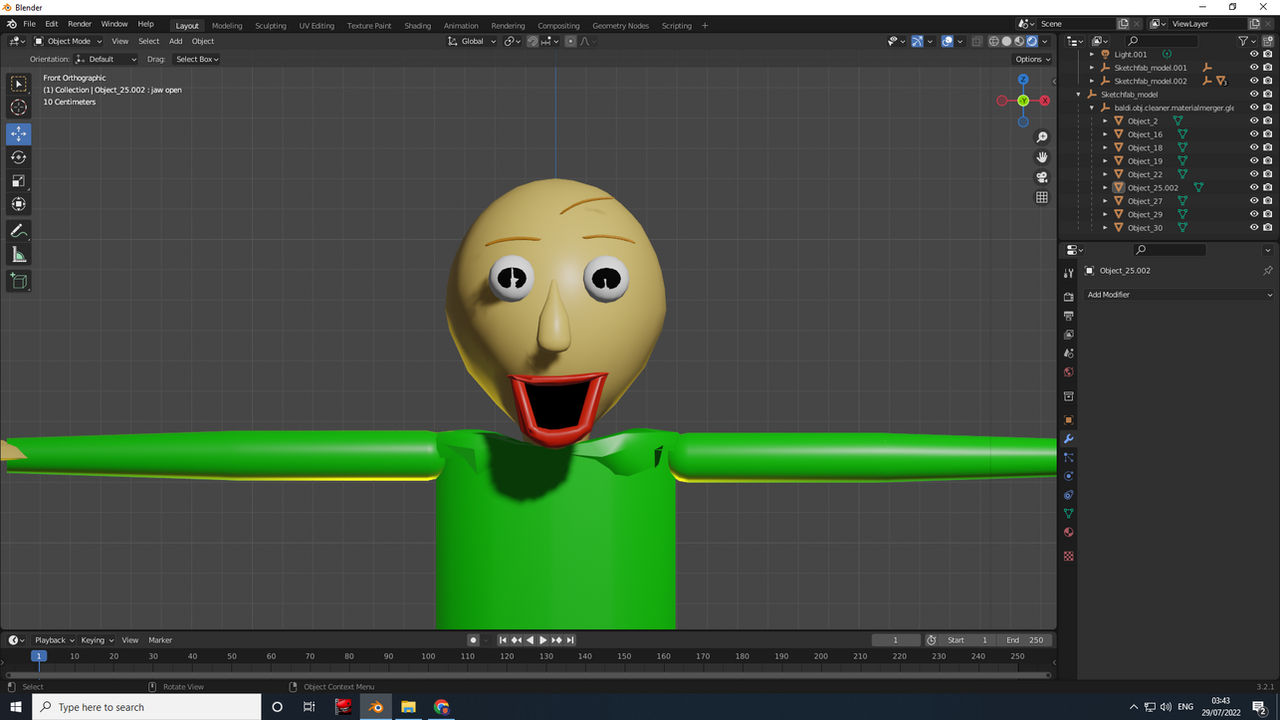The height and width of the screenshot is (720, 1280).
Task: Switch to the UV Editing workspace tab
Action: pos(317,25)
